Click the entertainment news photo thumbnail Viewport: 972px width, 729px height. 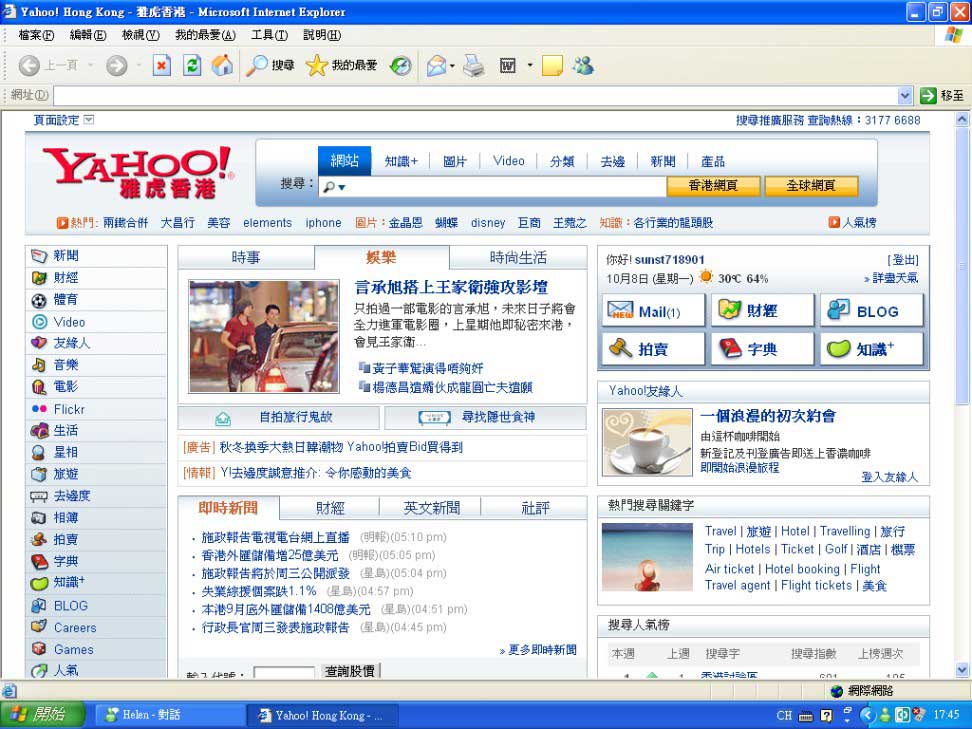(x=264, y=337)
